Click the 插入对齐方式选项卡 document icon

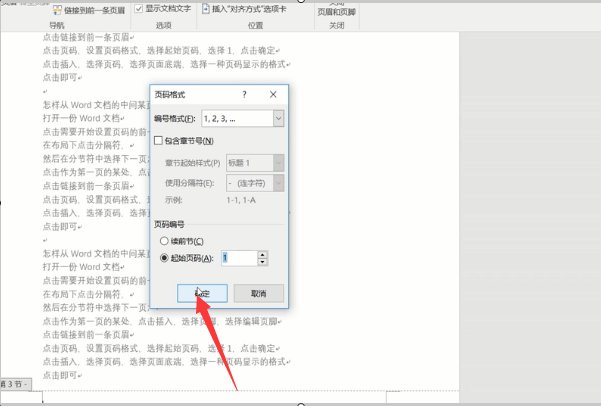[x=206, y=8]
